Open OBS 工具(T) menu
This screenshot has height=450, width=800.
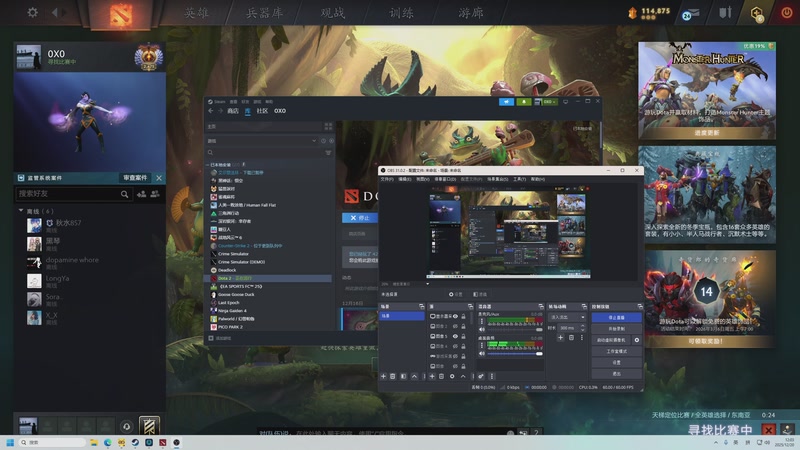coord(519,179)
